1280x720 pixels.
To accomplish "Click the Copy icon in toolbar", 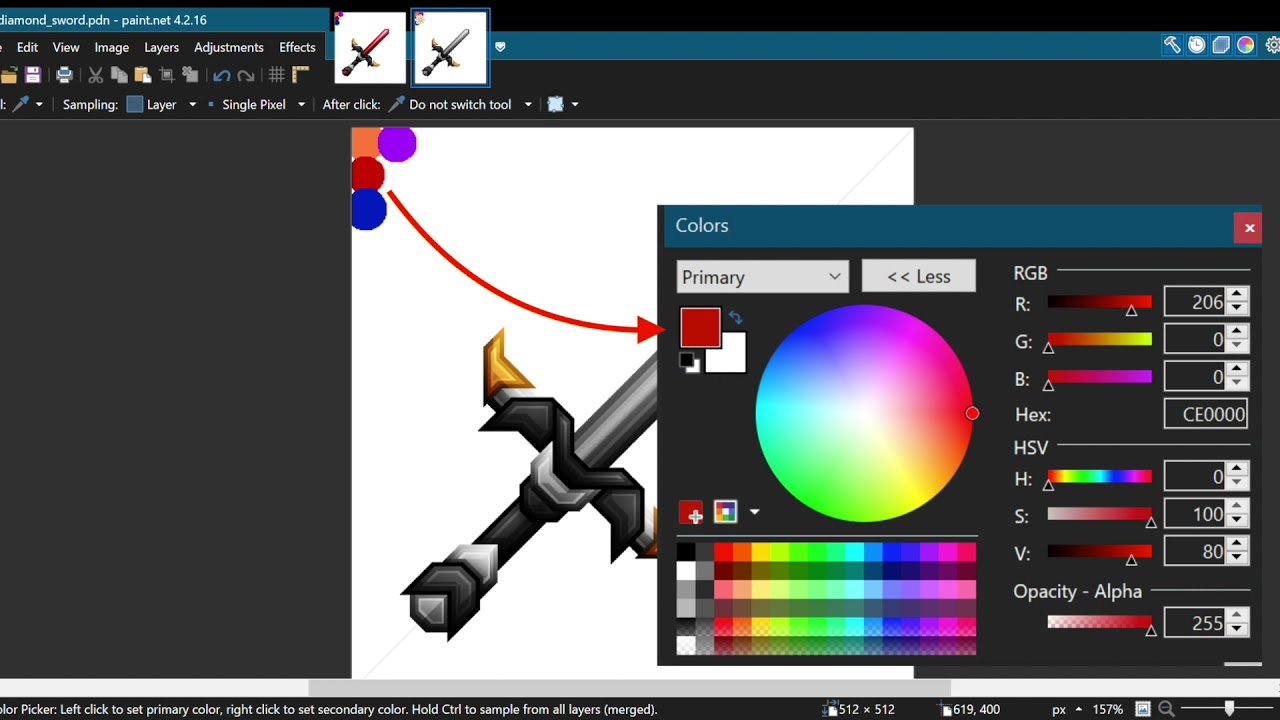I will tap(119, 75).
